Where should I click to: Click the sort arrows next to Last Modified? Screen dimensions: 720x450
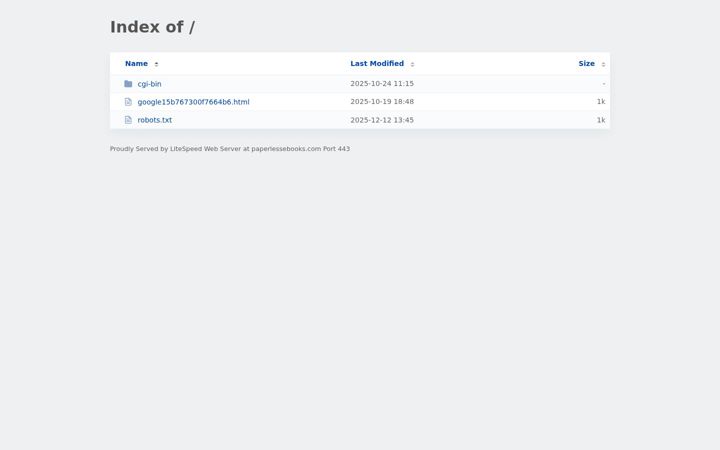tap(412, 64)
